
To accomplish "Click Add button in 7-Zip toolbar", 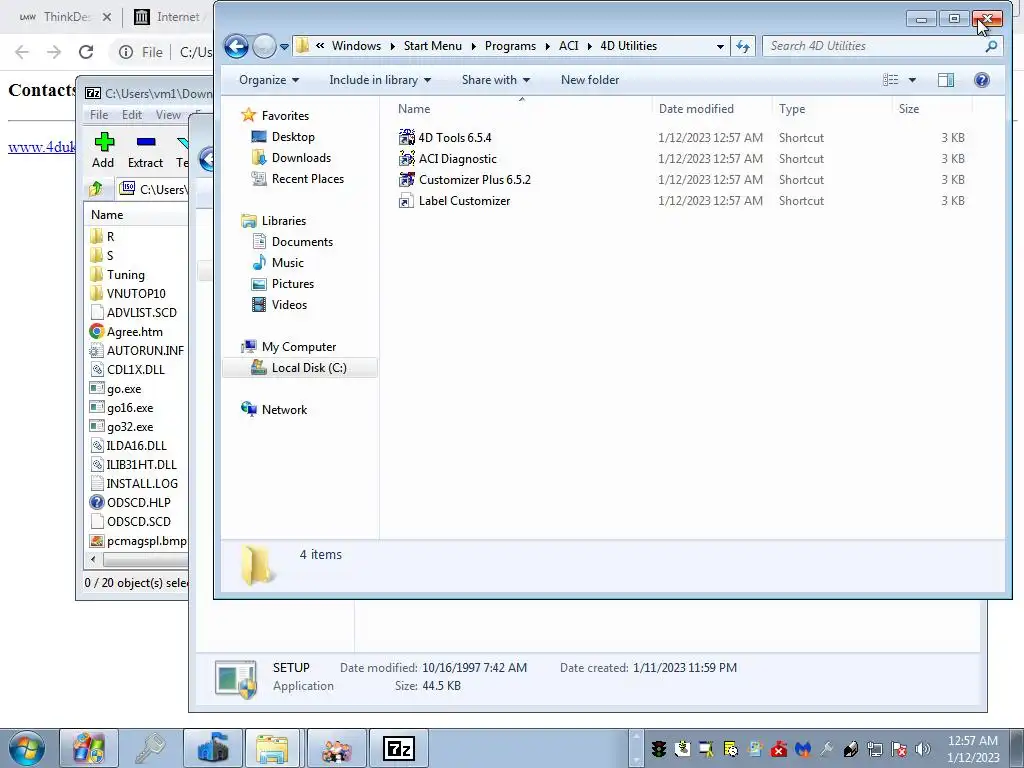I will (x=103, y=151).
